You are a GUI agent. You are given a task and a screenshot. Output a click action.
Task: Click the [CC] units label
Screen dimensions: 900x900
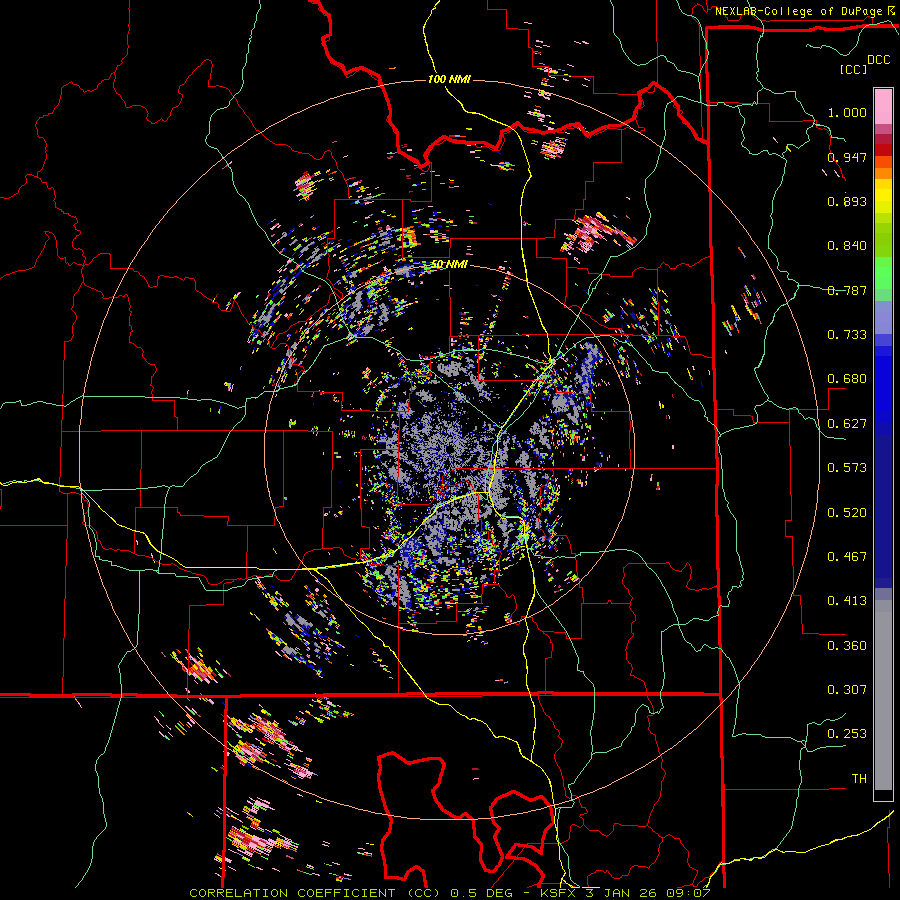click(853, 69)
